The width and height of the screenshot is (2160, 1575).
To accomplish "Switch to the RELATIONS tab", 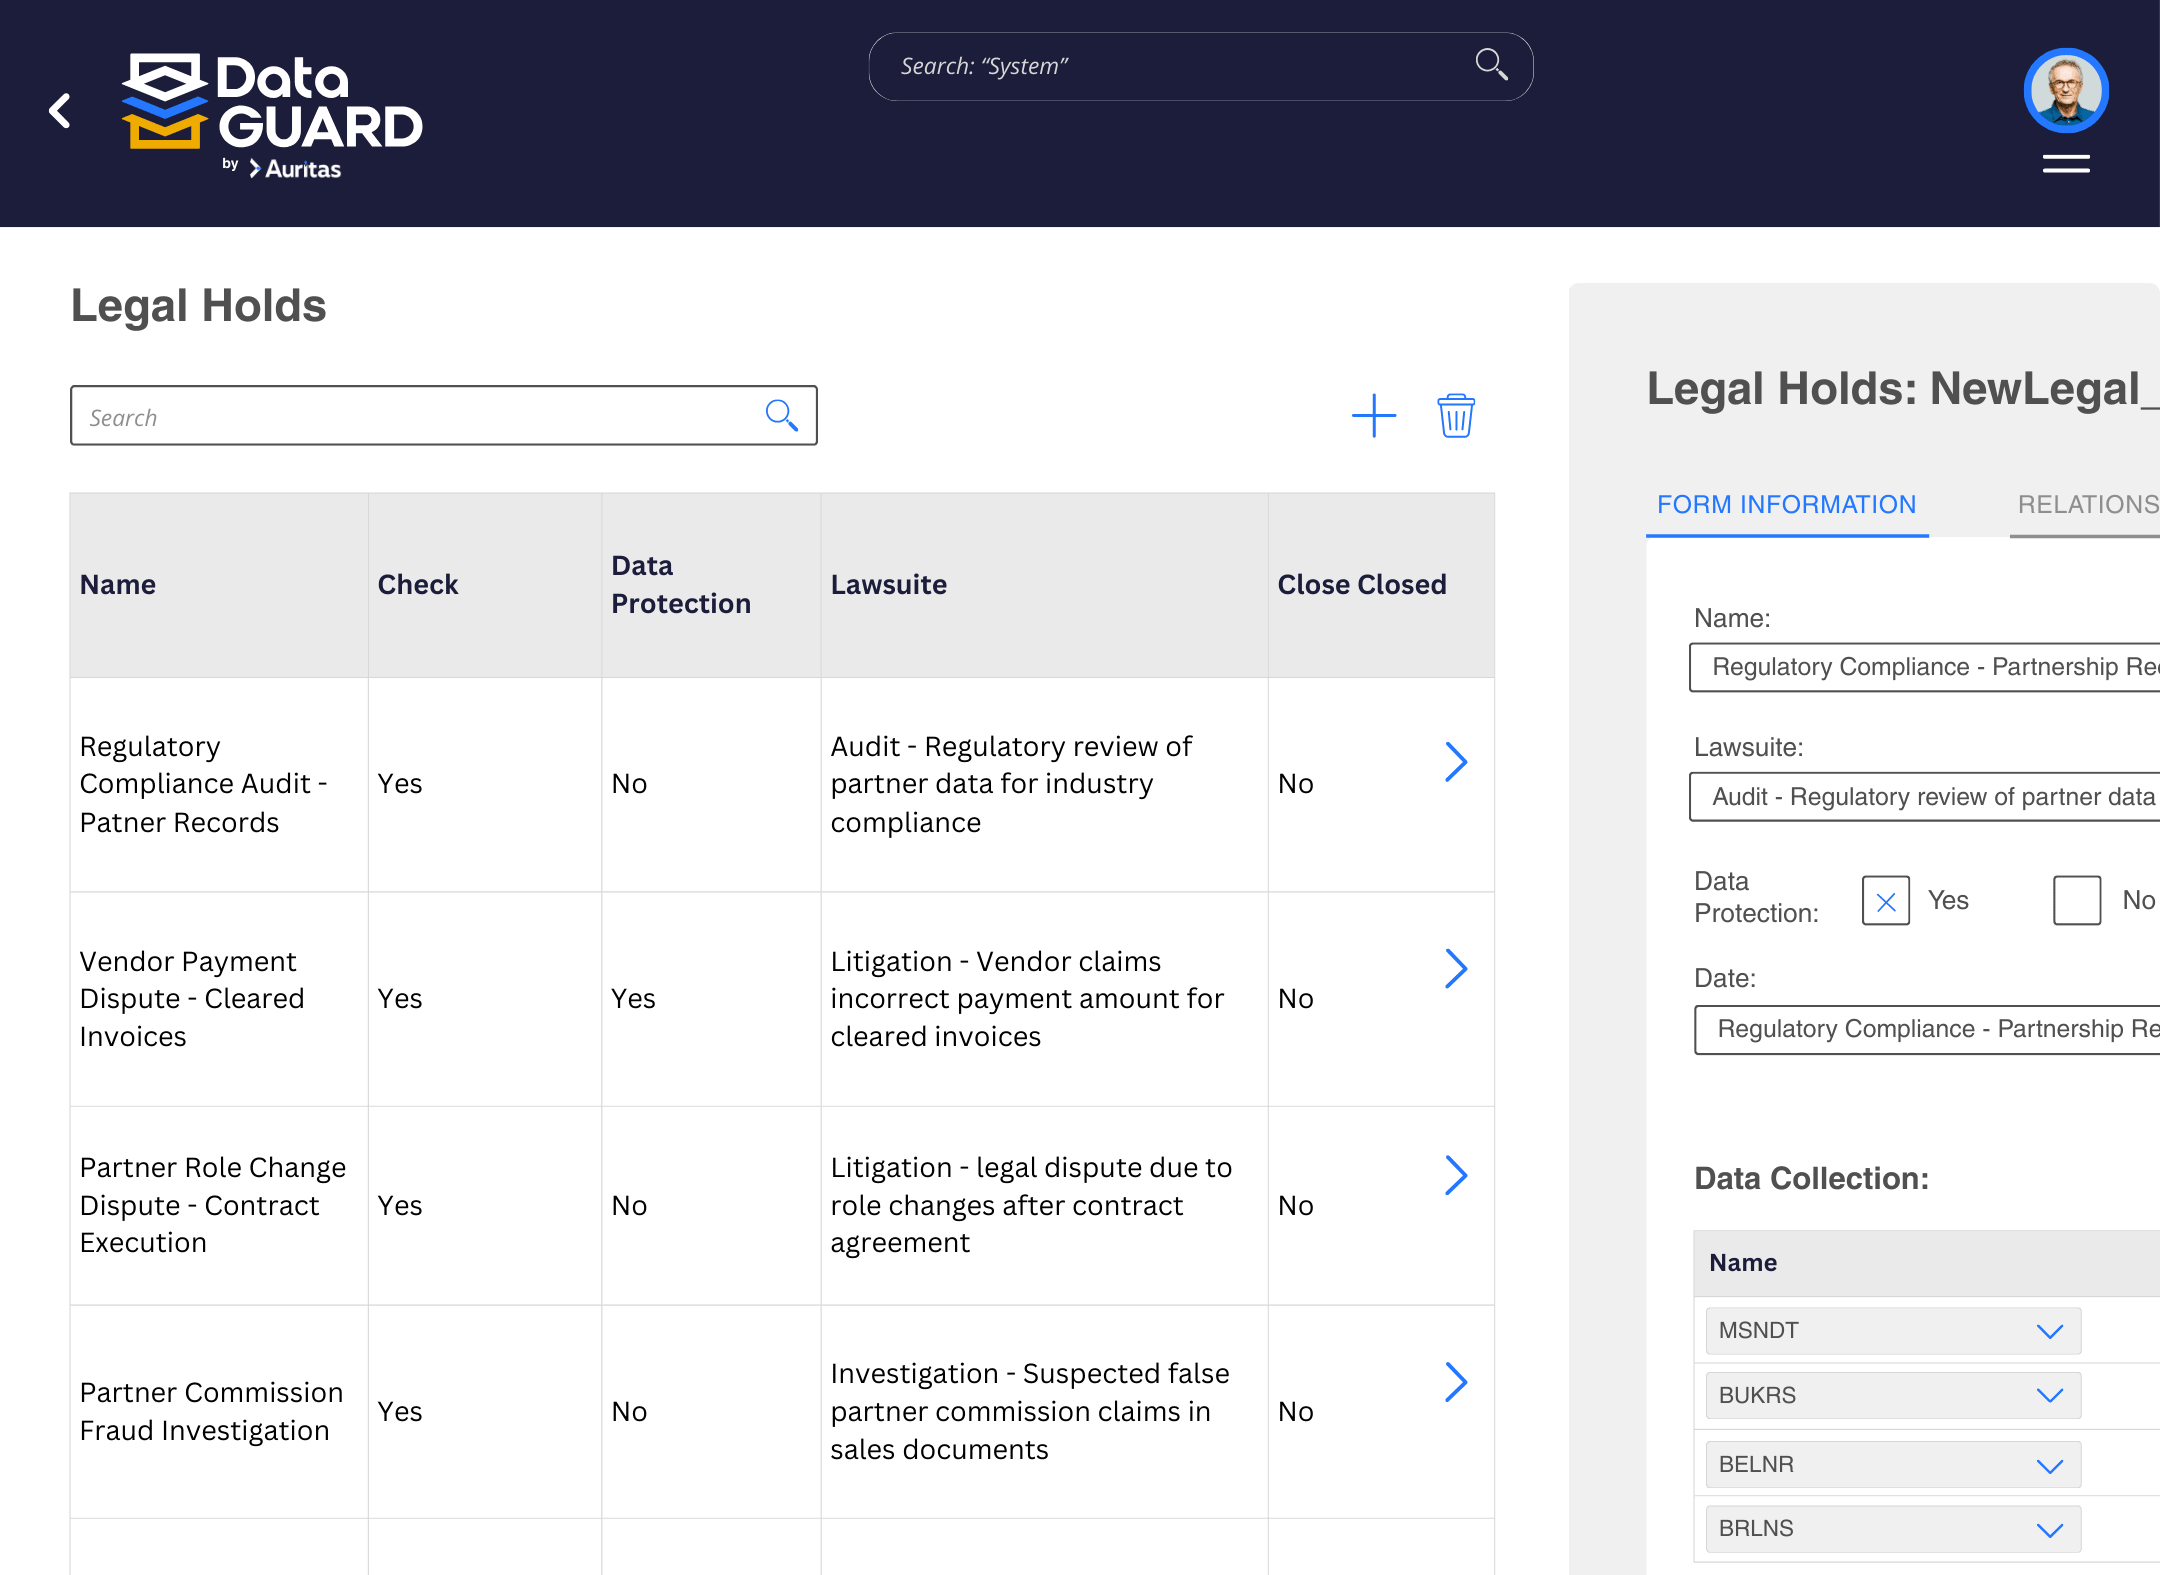I will [x=2086, y=504].
